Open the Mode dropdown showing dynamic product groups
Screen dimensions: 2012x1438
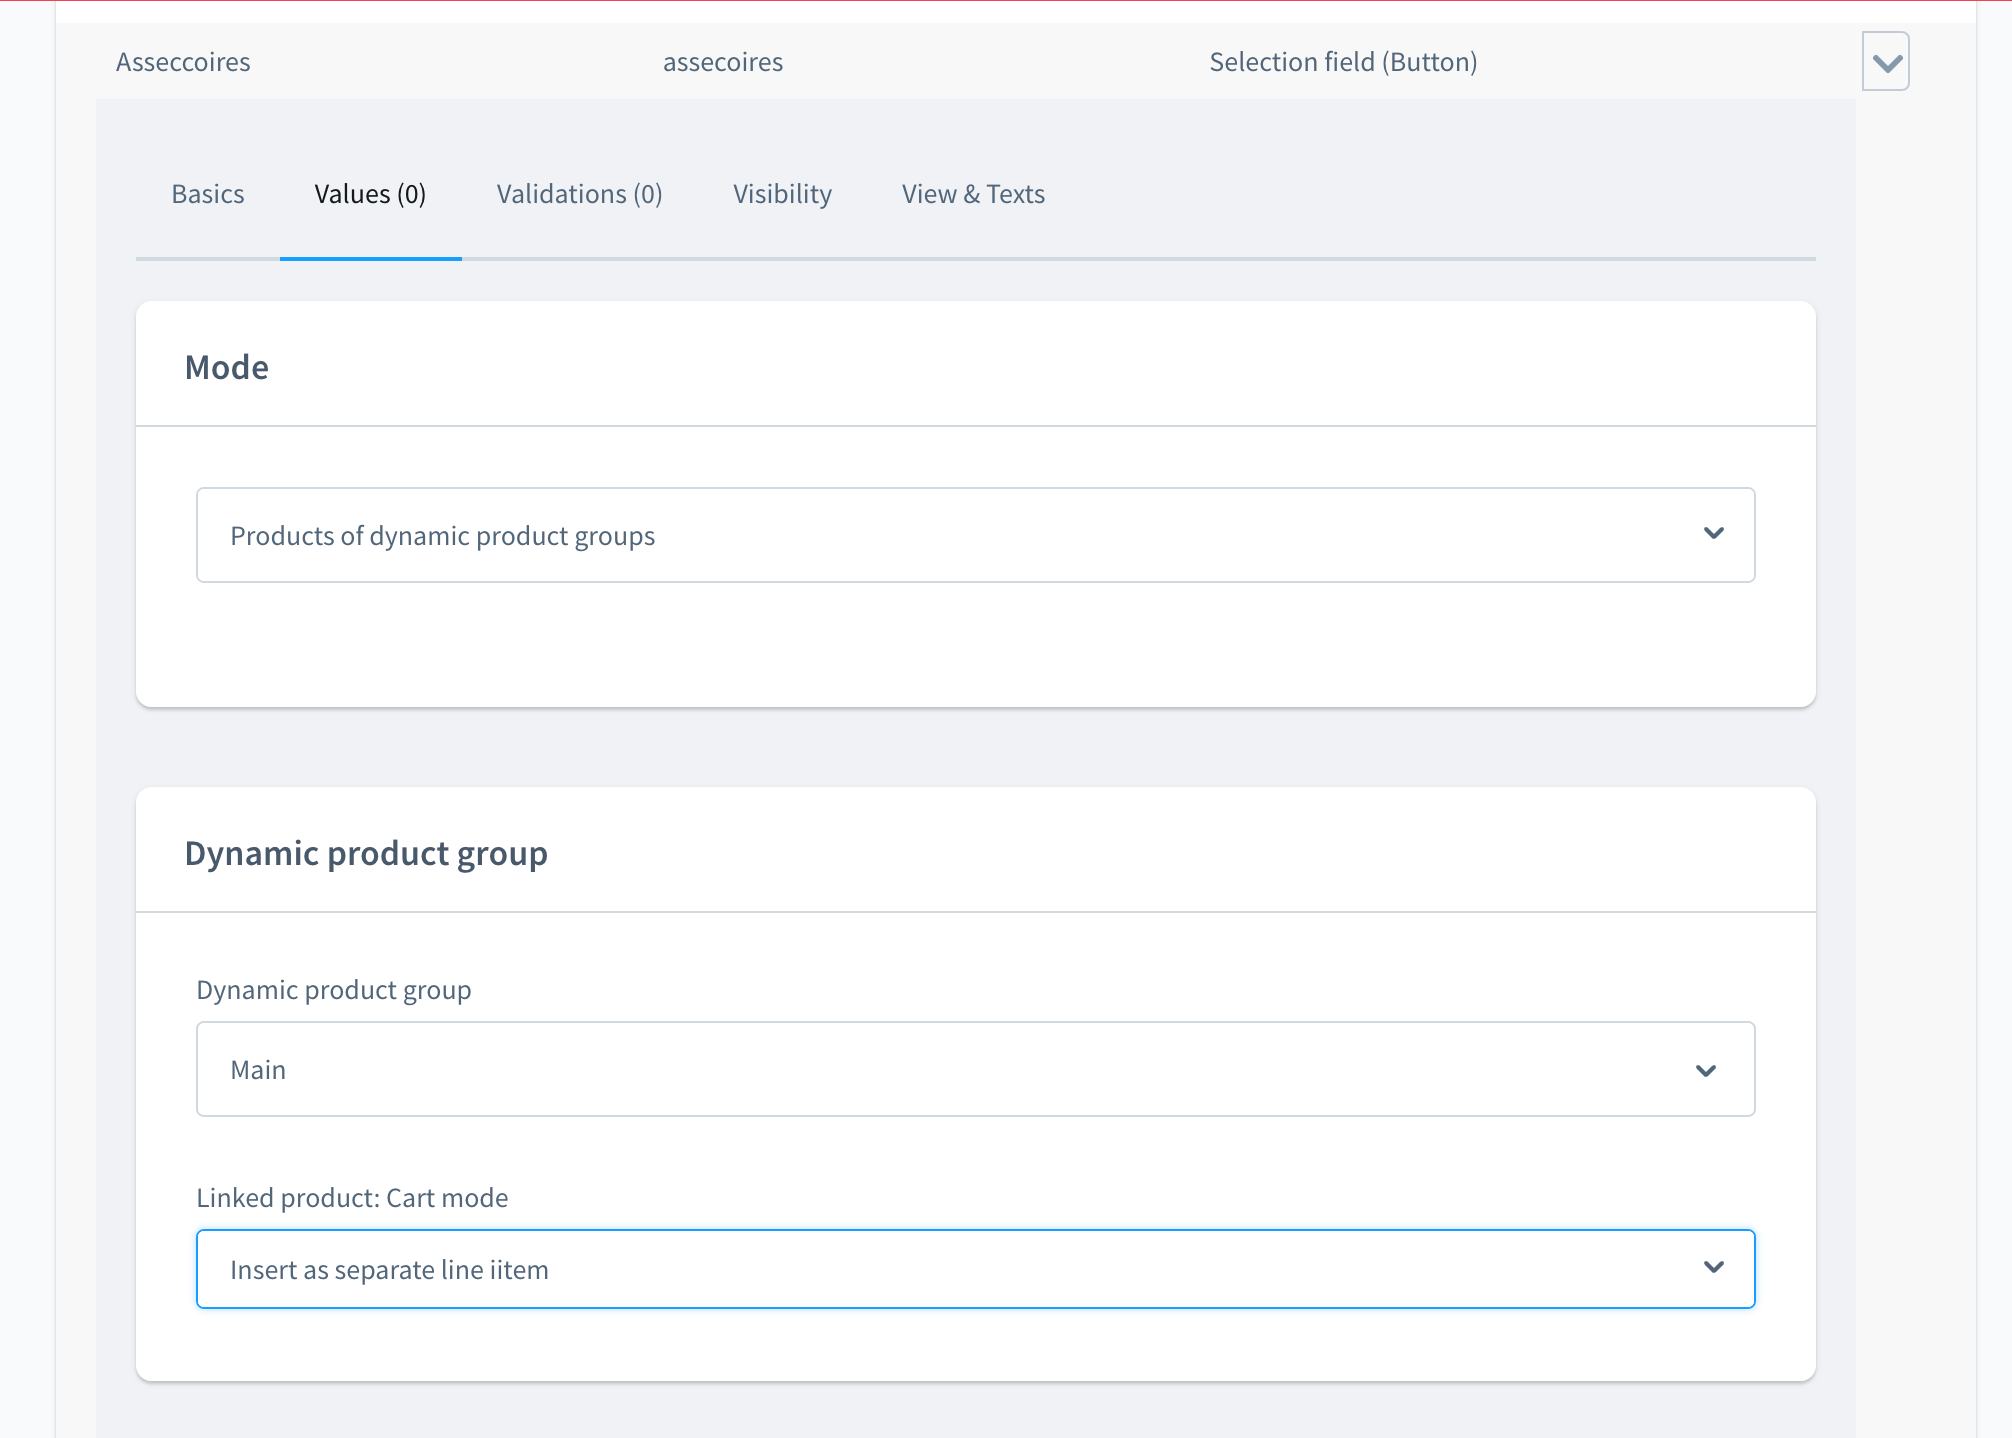coord(976,535)
